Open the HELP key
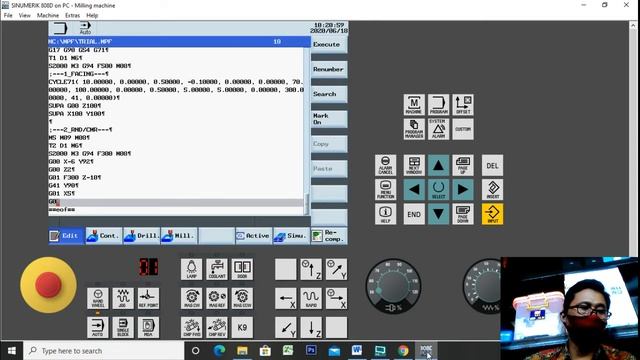 pos(385,214)
